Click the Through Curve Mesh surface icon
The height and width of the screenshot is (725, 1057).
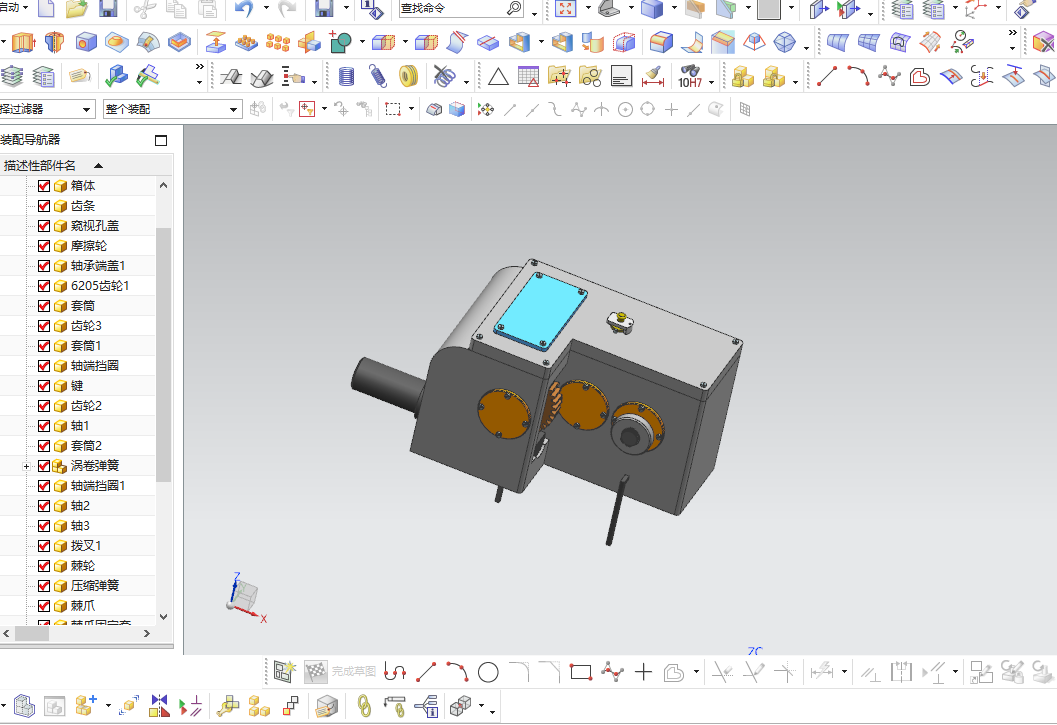point(868,42)
